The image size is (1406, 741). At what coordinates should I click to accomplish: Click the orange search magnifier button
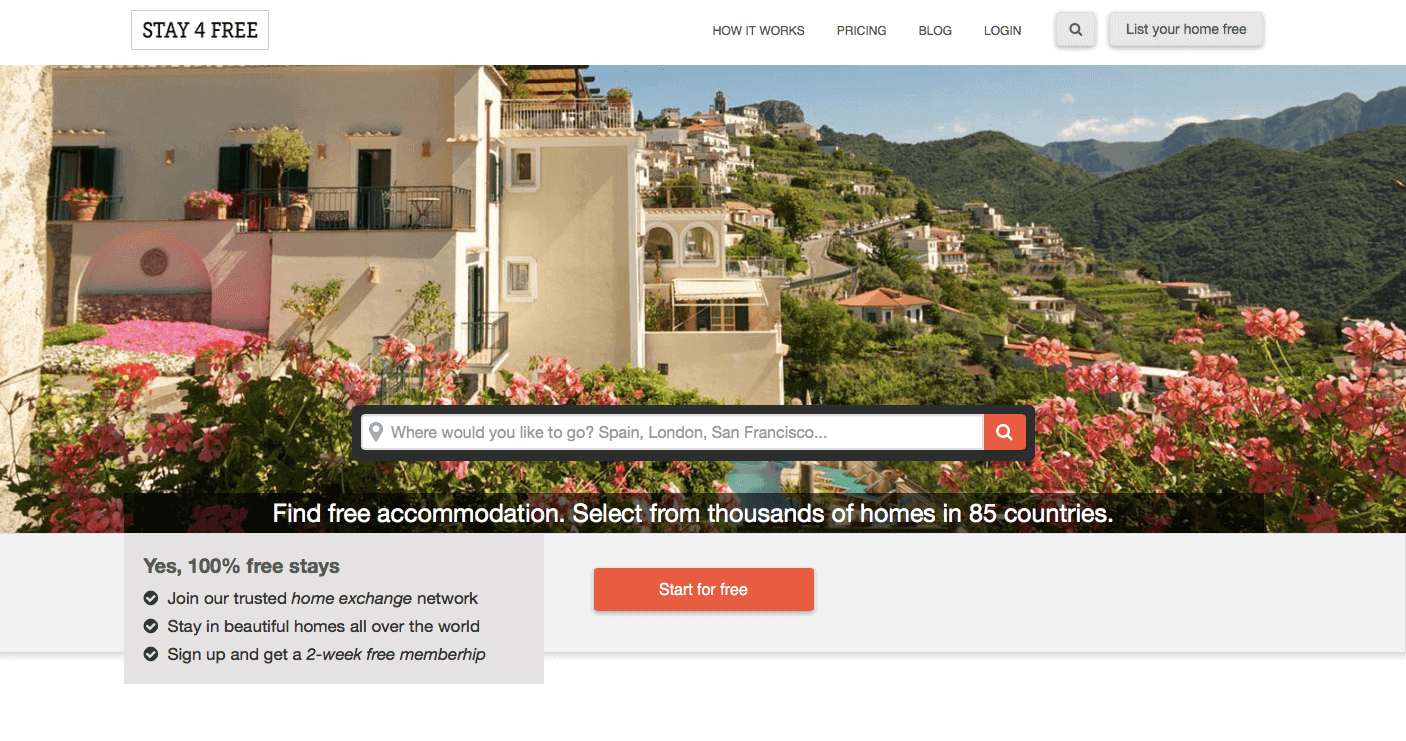(1005, 432)
